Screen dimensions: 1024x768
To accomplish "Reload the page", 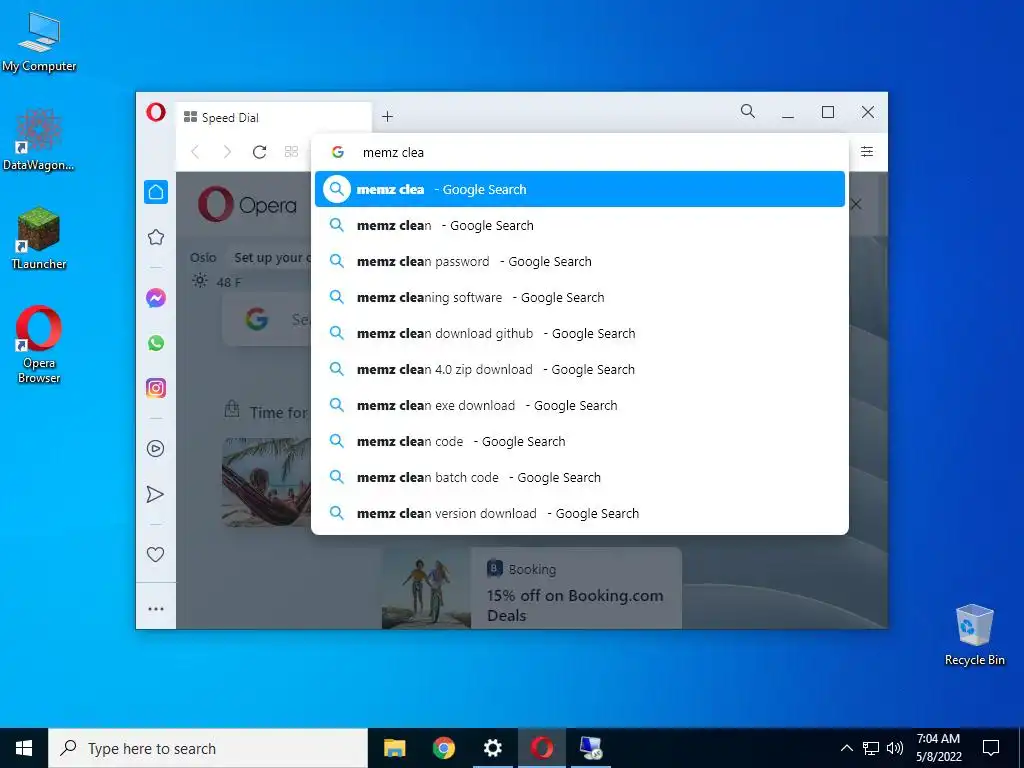I will pyautogui.click(x=259, y=152).
